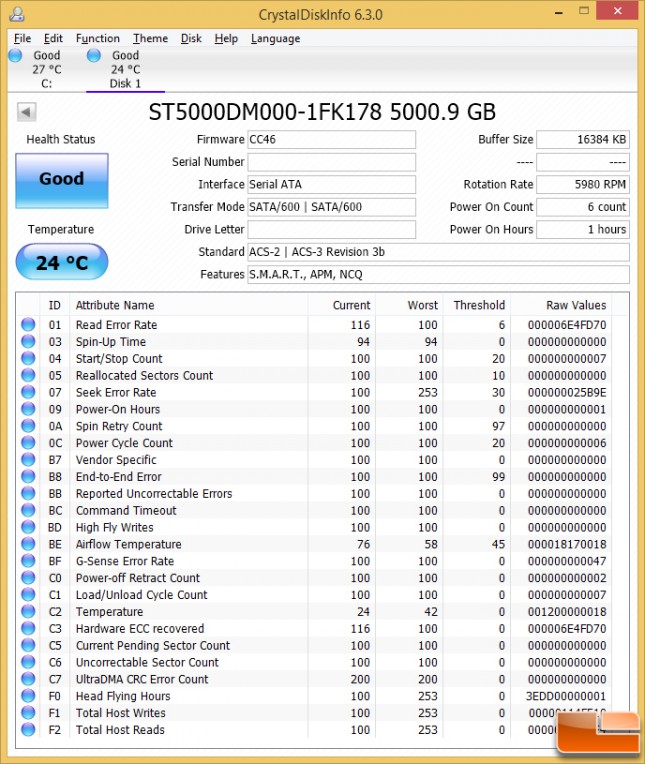The image size is (645, 764).
Task: Select raw value 3EDD00000001
Action: (x=566, y=696)
